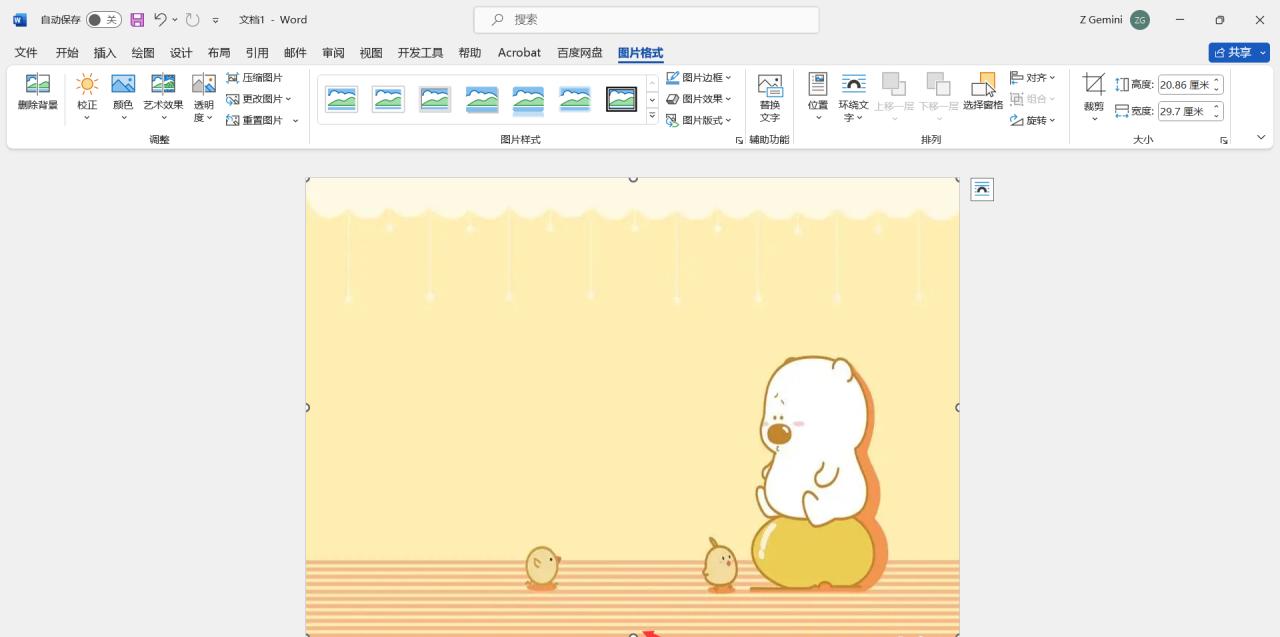Switch to 视图 (View) tab
Image resolution: width=1280 pixels, height=637 pixels.
pyautogui.click(x=371, y=53)
